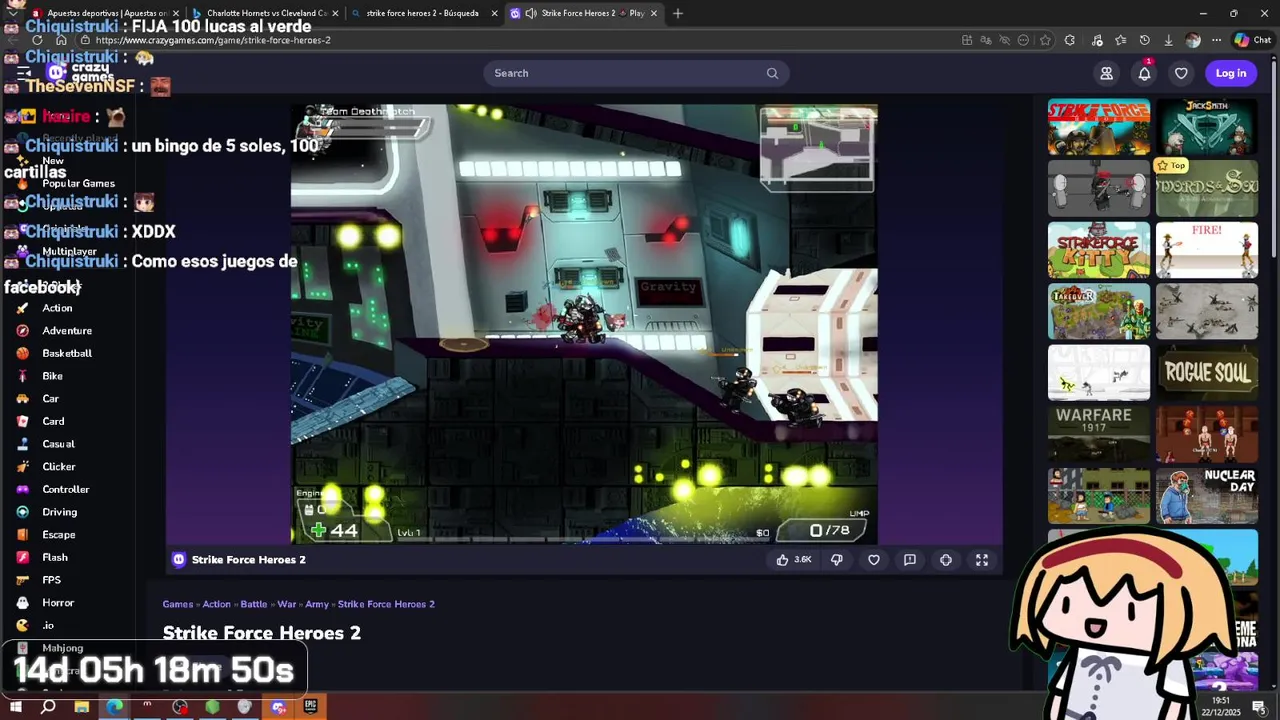Viewport: 1280px width, 720px height.
Task: Open browser history icon
Action: (1145, 40)
